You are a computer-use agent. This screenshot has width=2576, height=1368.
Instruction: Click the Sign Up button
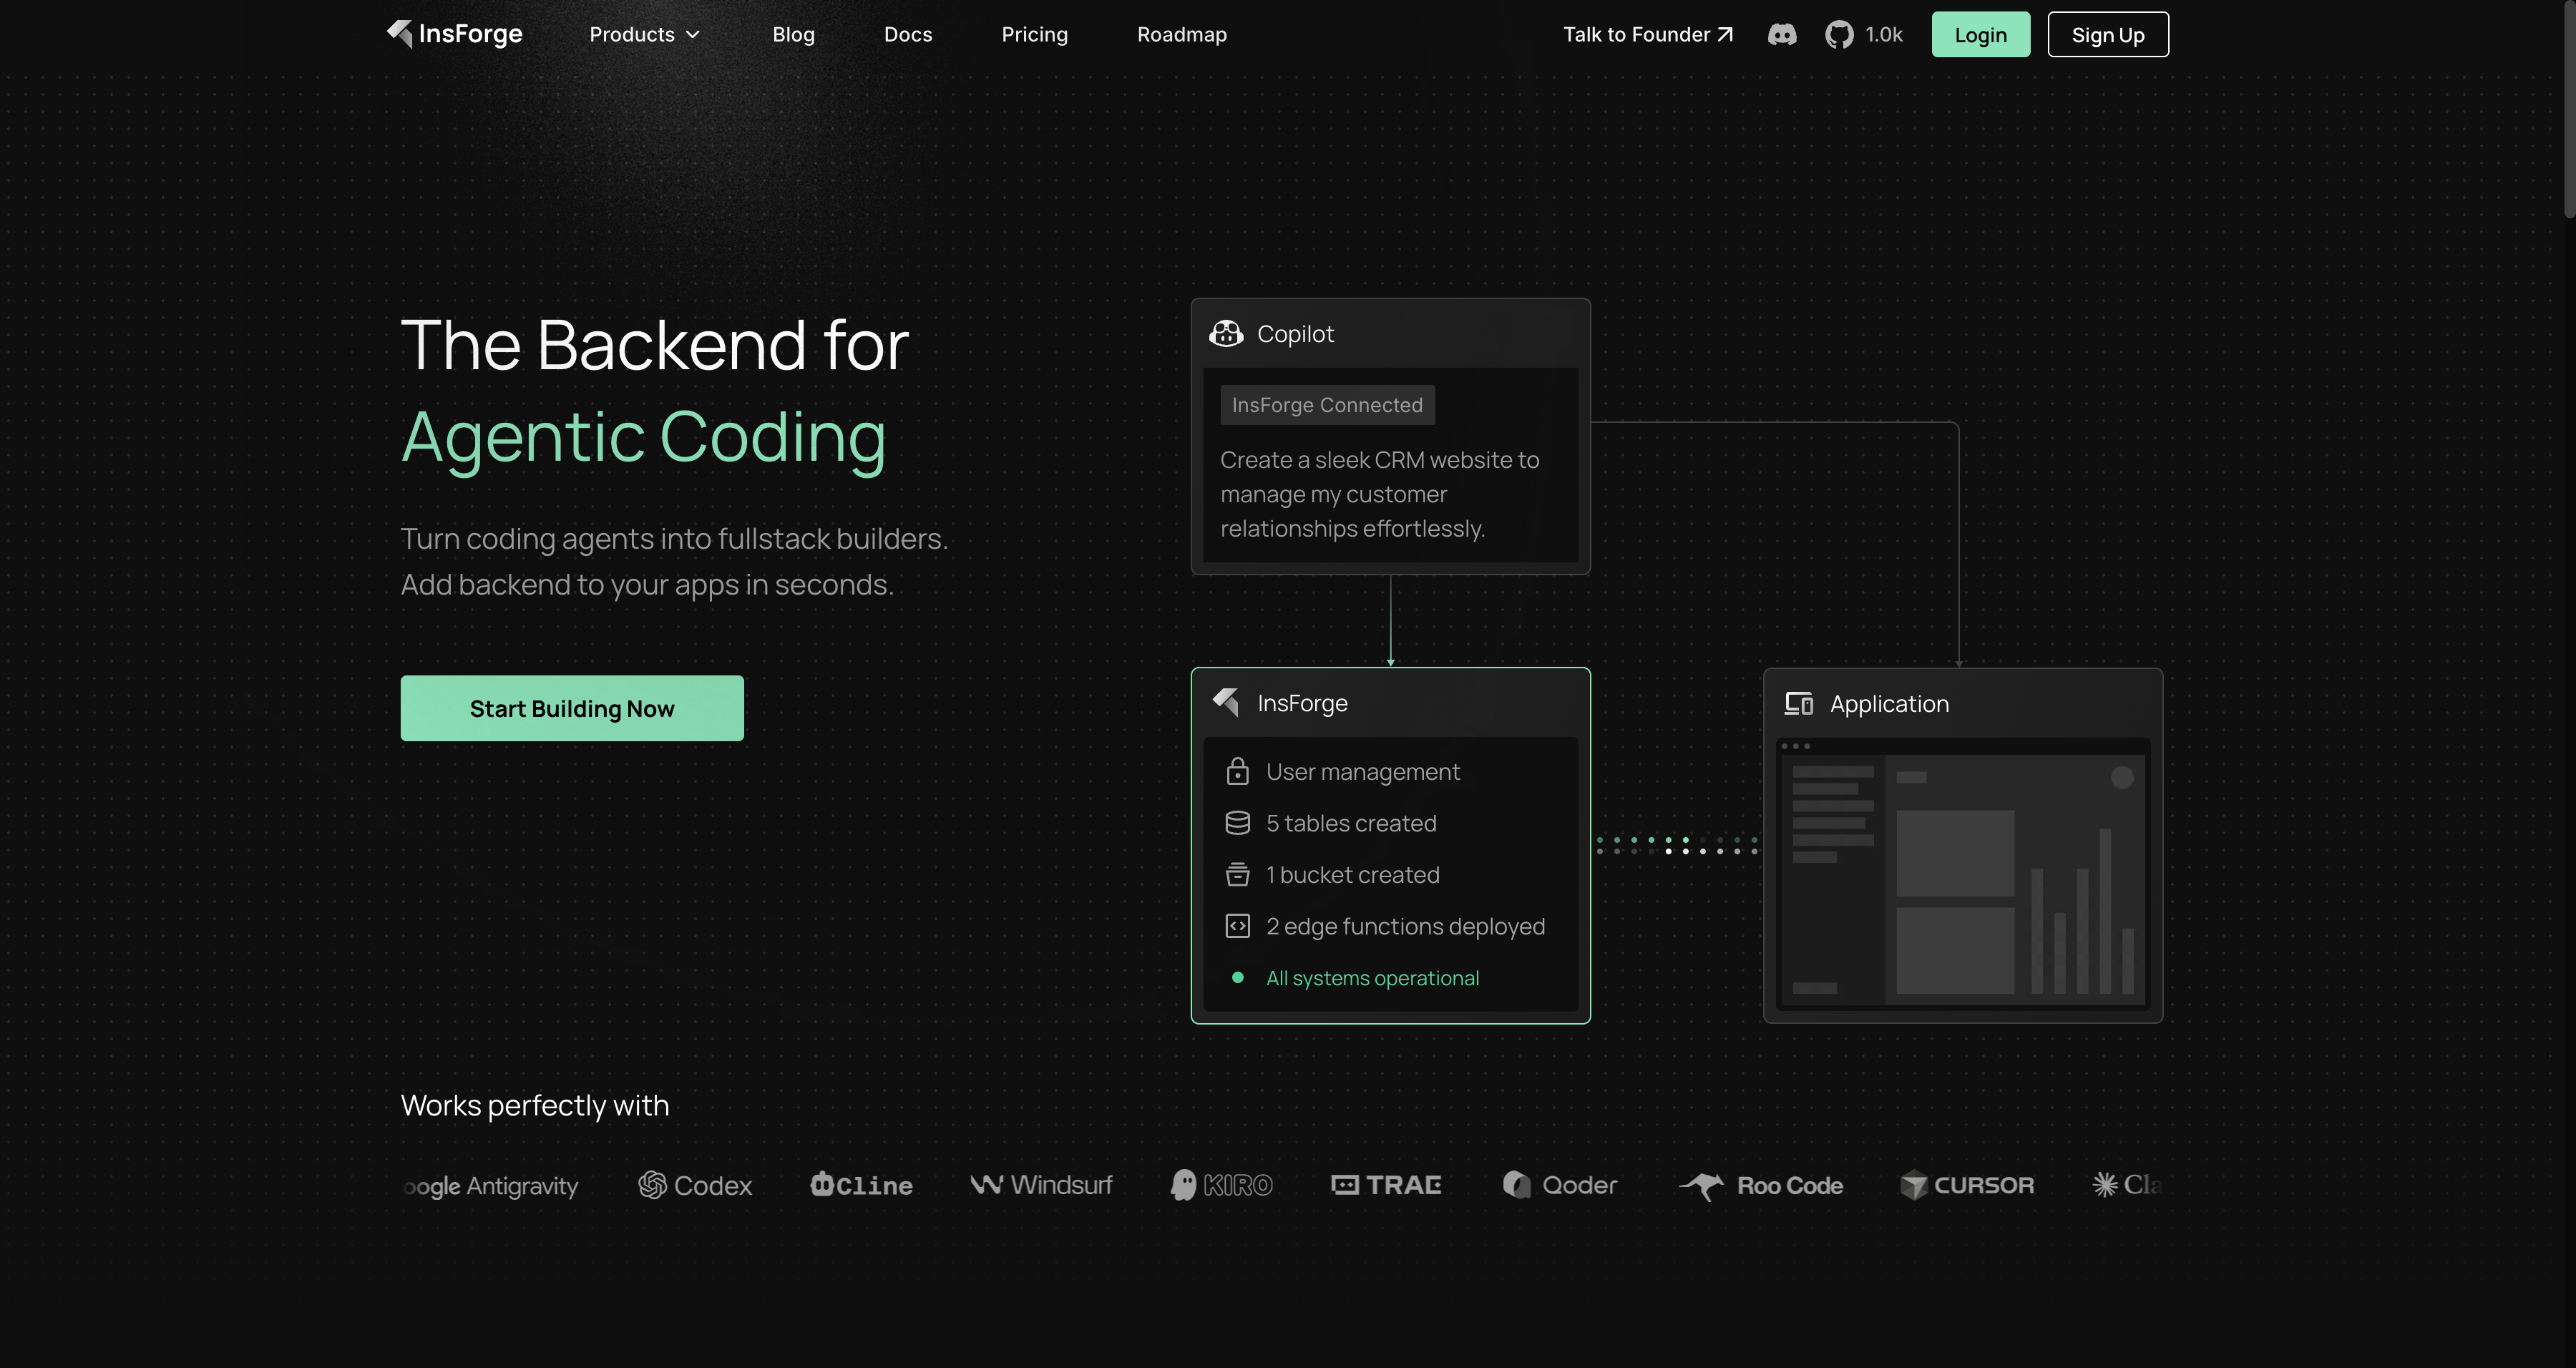coord(2108,34)
